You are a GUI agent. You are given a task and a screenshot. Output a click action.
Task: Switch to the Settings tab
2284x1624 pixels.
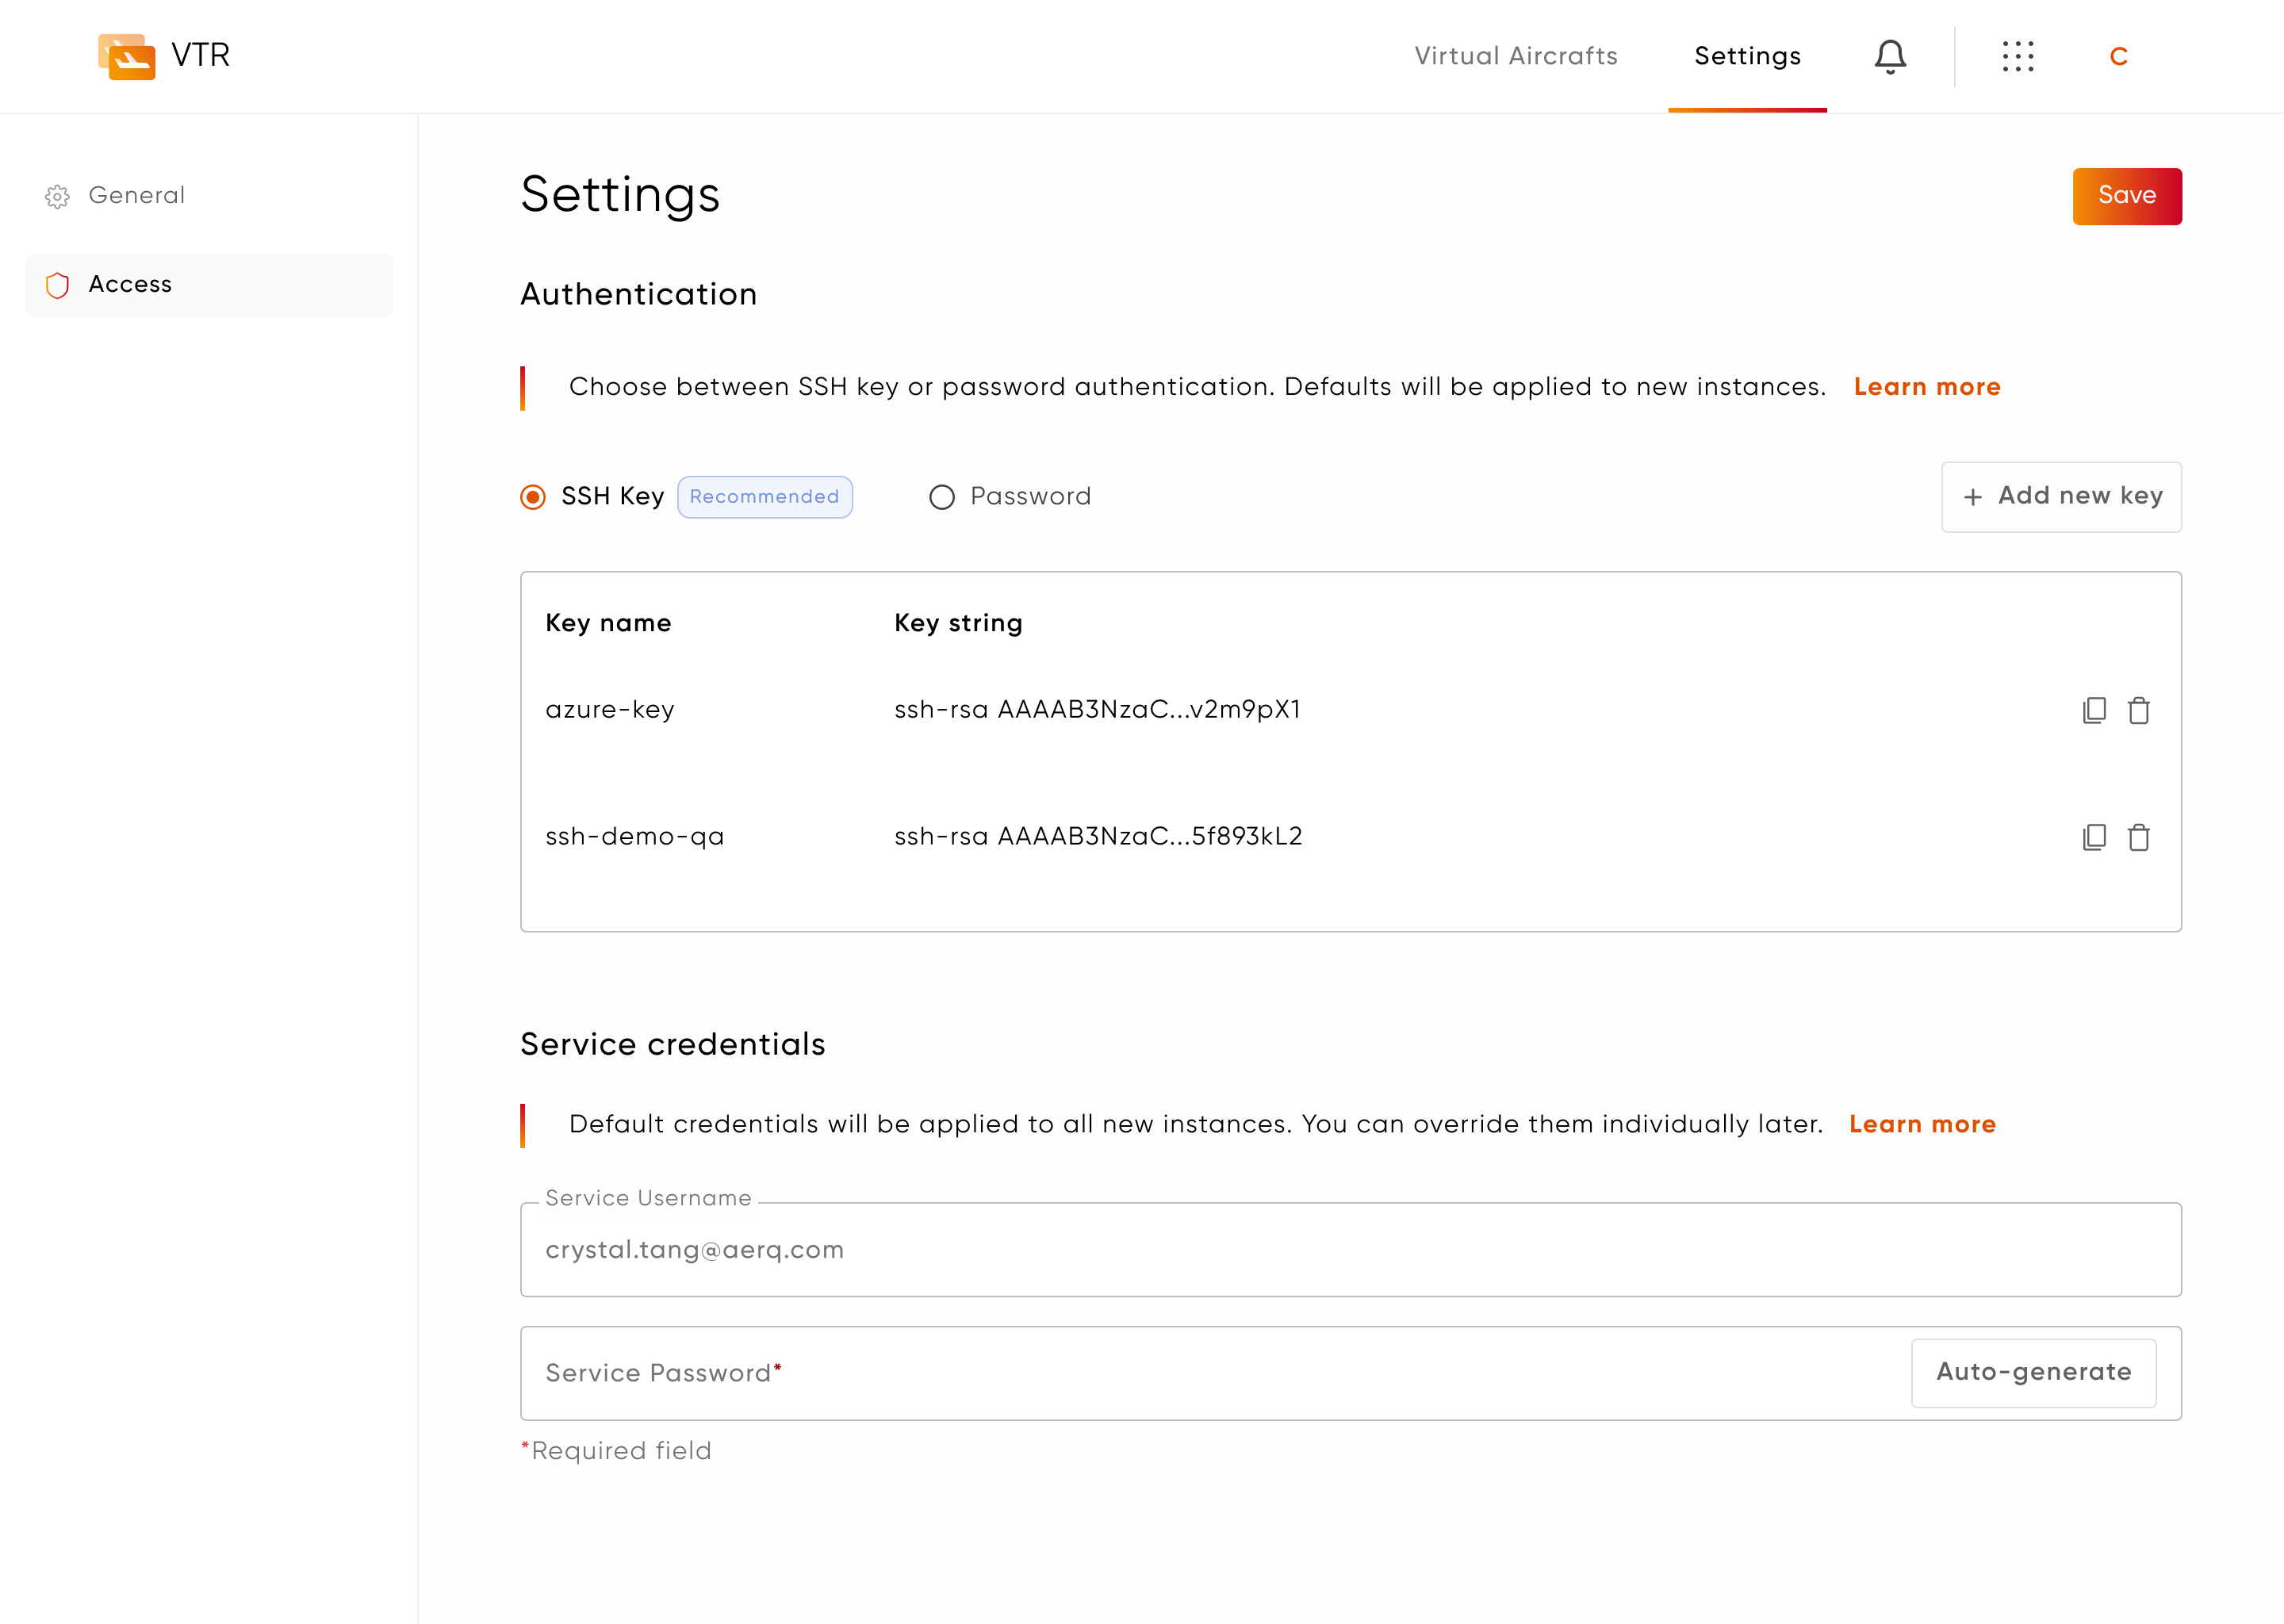click(1746, 56)
